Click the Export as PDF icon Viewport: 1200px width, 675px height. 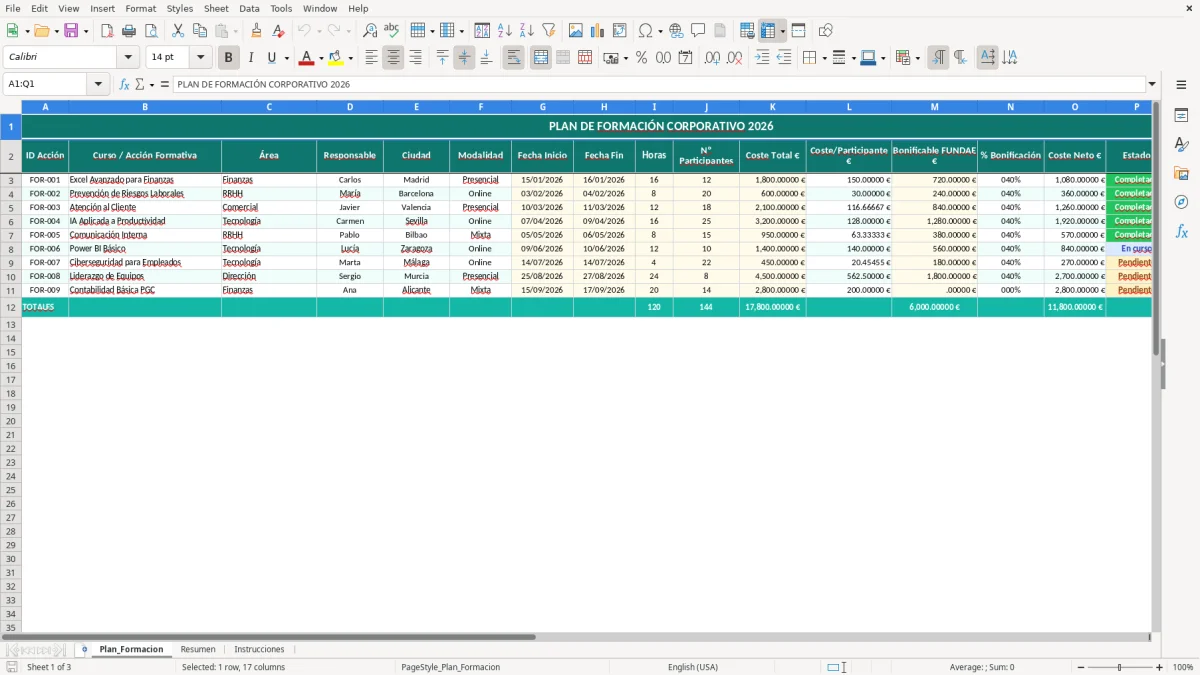(x=107, y=31)
